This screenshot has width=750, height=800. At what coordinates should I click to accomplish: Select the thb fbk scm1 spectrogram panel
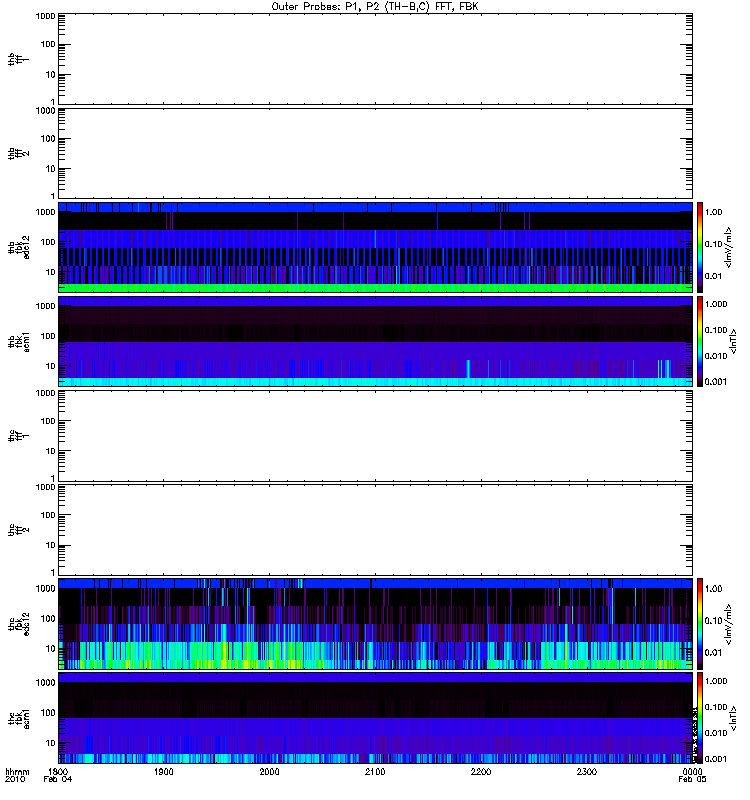(x=376, y=341)
